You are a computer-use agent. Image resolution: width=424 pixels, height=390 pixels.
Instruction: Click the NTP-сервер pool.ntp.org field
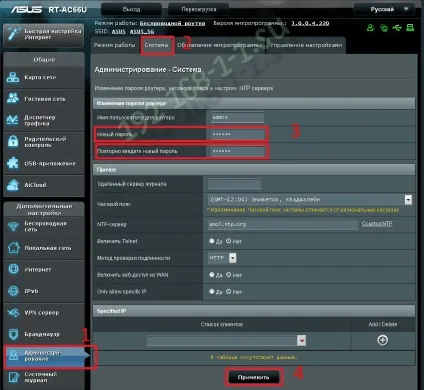(x=283, y=224)
